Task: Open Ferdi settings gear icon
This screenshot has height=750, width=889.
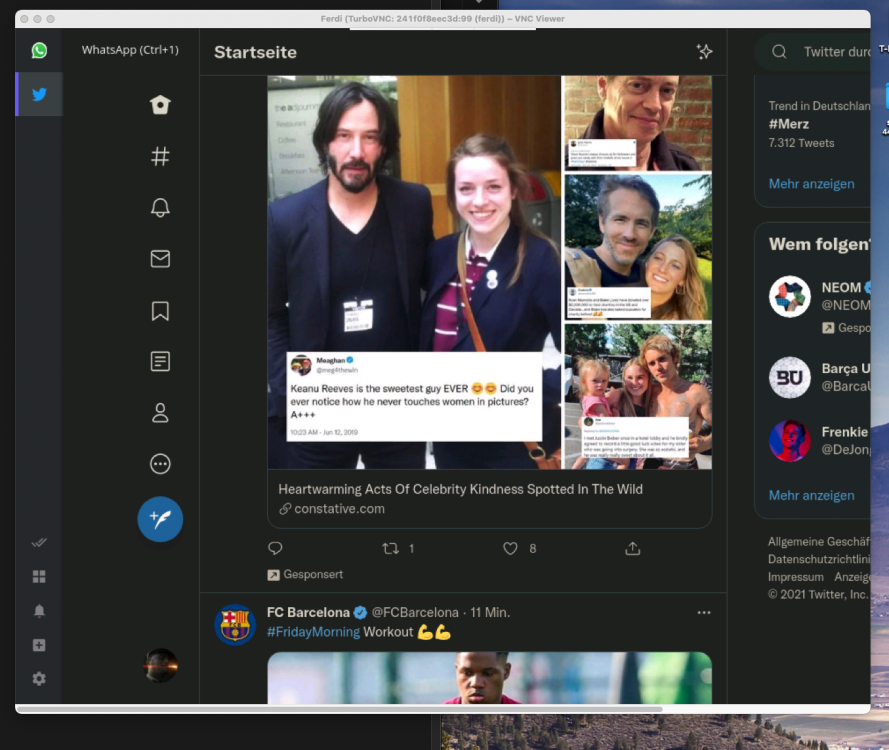Action: pos(39,679)
